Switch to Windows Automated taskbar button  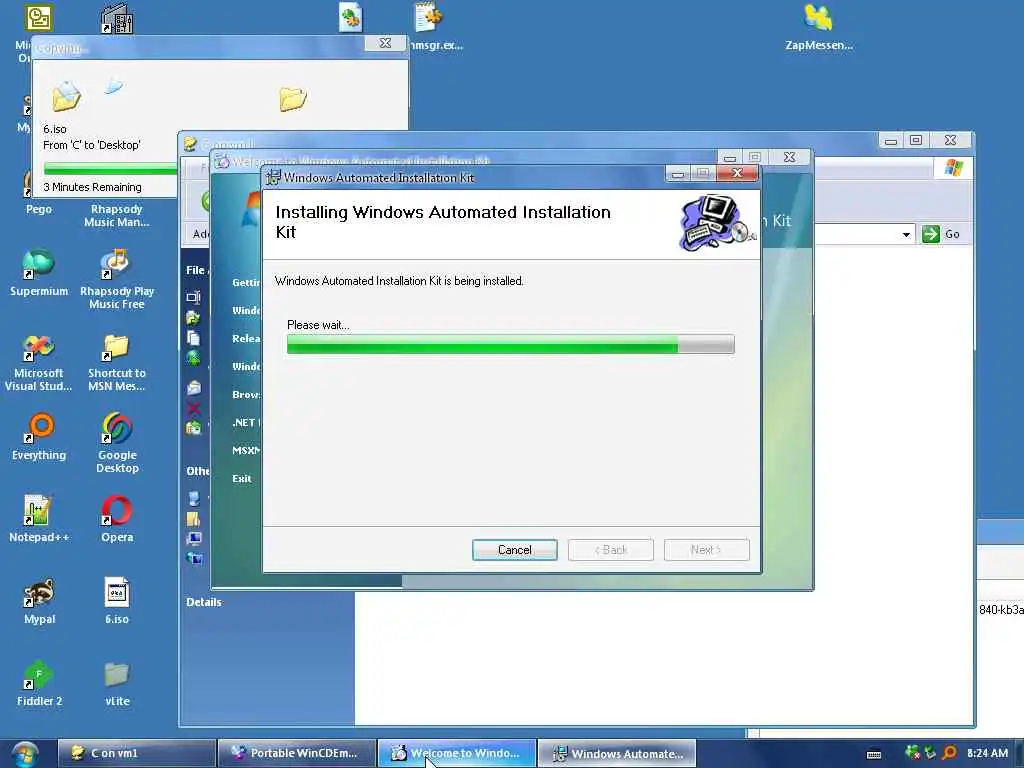pyautogui.click(x=617, y=753)
